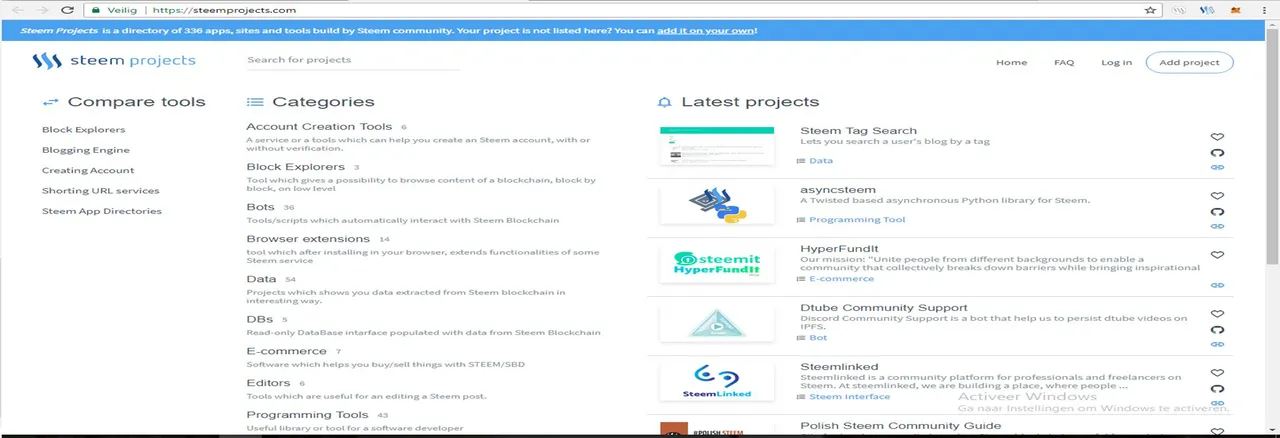Image resolution: width=1280 pixels, height=438 pixels.
Task: Click Data tag under Steem Tag Search
Action: point(820,161)
